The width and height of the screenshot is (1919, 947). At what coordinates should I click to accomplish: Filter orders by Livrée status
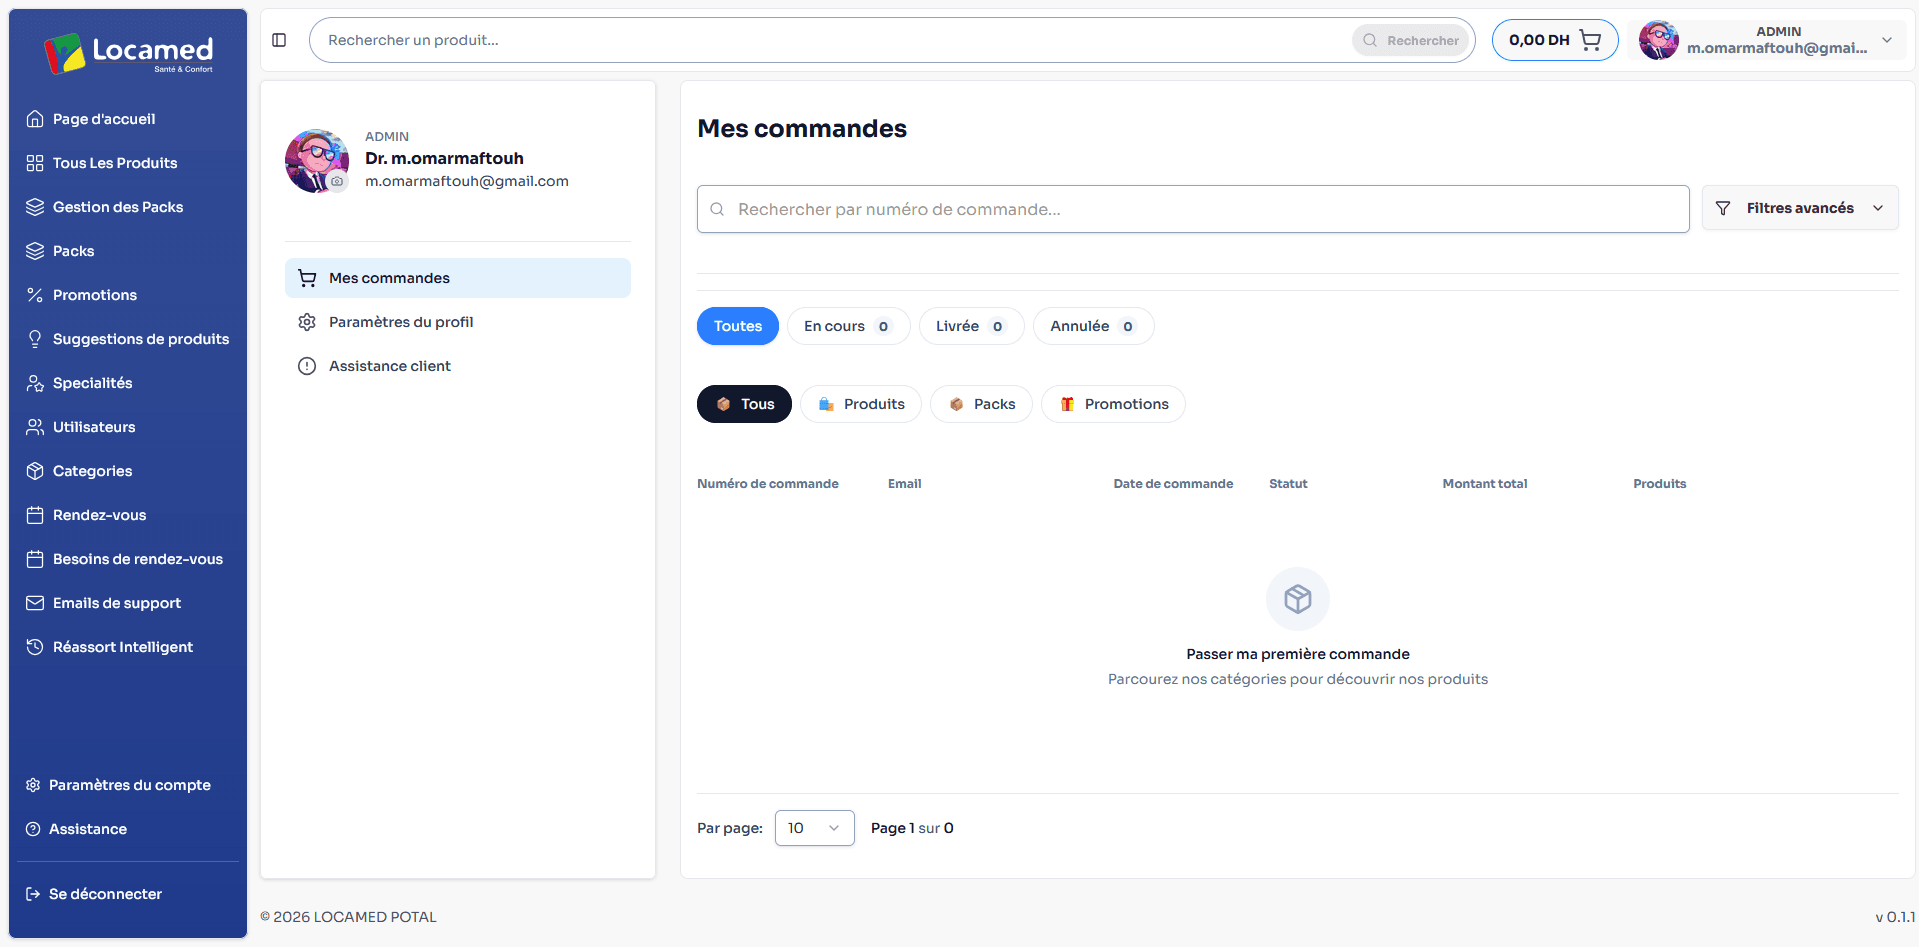(970, 326)
